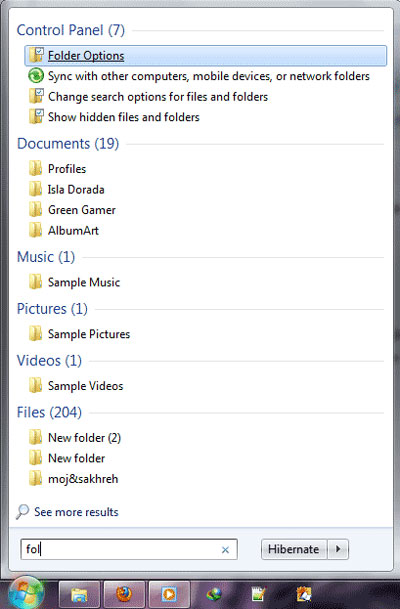Open Firefox from the taskbar
Viewport: 400px width, 609px height.
[x=124, y=595]
